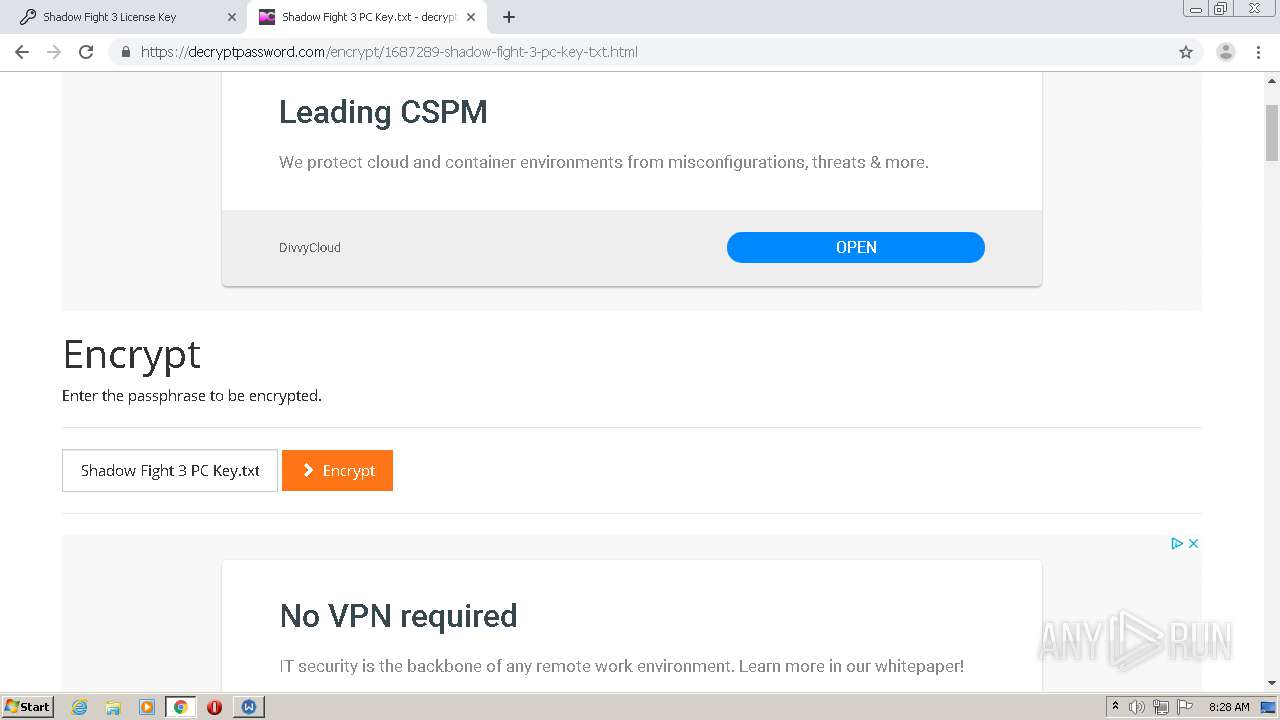
Task: Select the Shadow Fight 3 PC Key.txt tab
Action: [x=365, y=17]
